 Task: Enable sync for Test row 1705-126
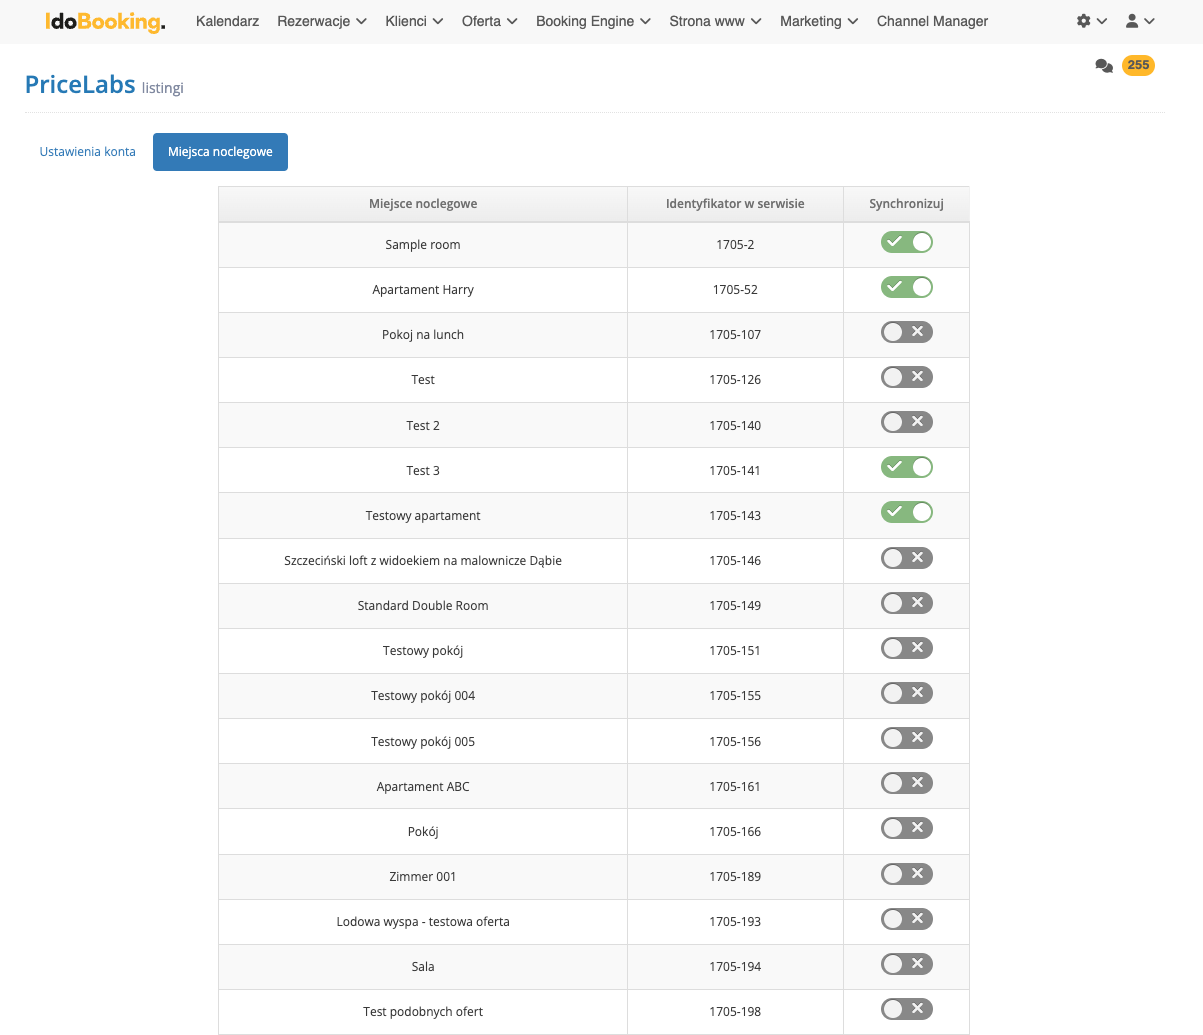point(906,377)
